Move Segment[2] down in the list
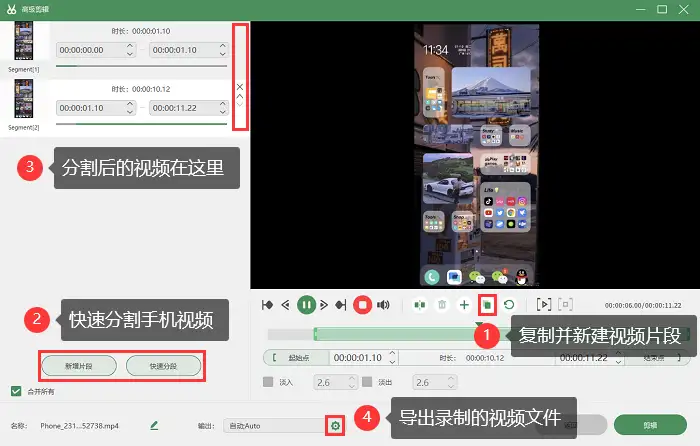Screen dimensions: 700x446 point(240,104)
